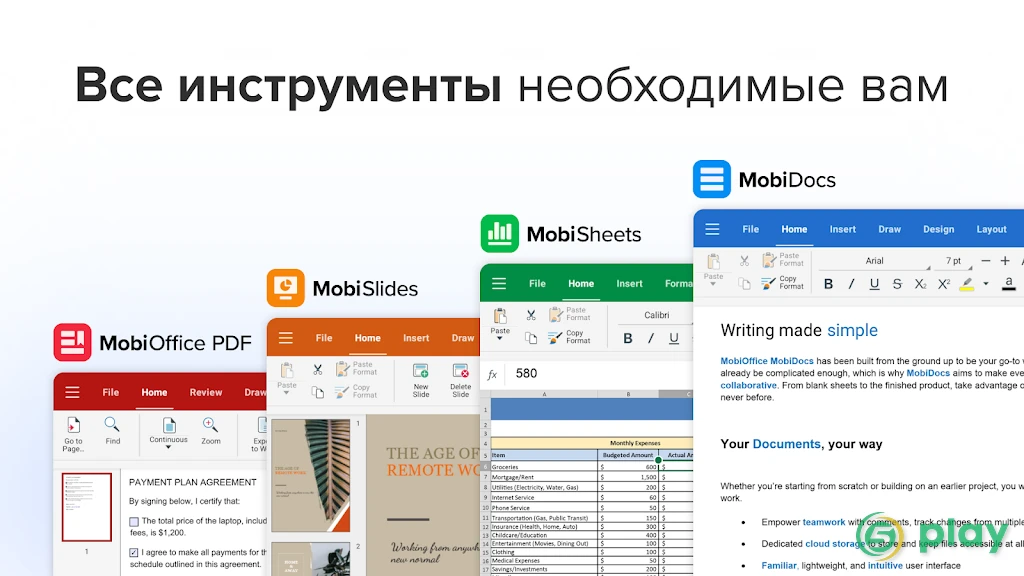Toggle Italic in MobiSheets toolbar

pyautogui.click(x=650, y=338)
